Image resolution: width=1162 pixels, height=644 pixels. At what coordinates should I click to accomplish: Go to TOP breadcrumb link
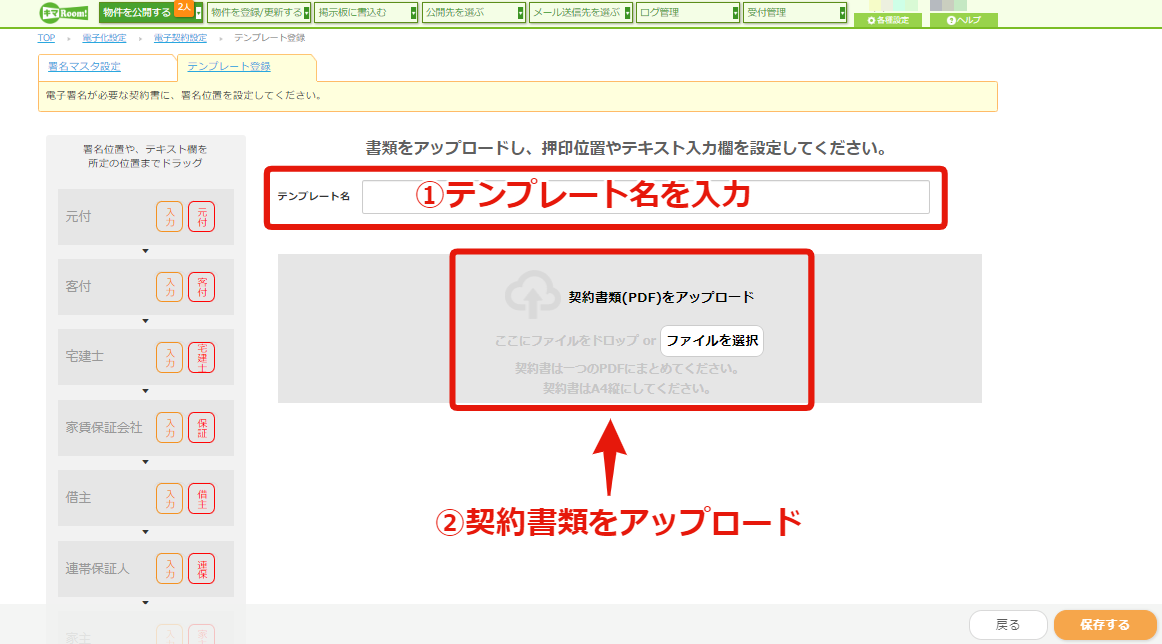(x=46, y=38)
